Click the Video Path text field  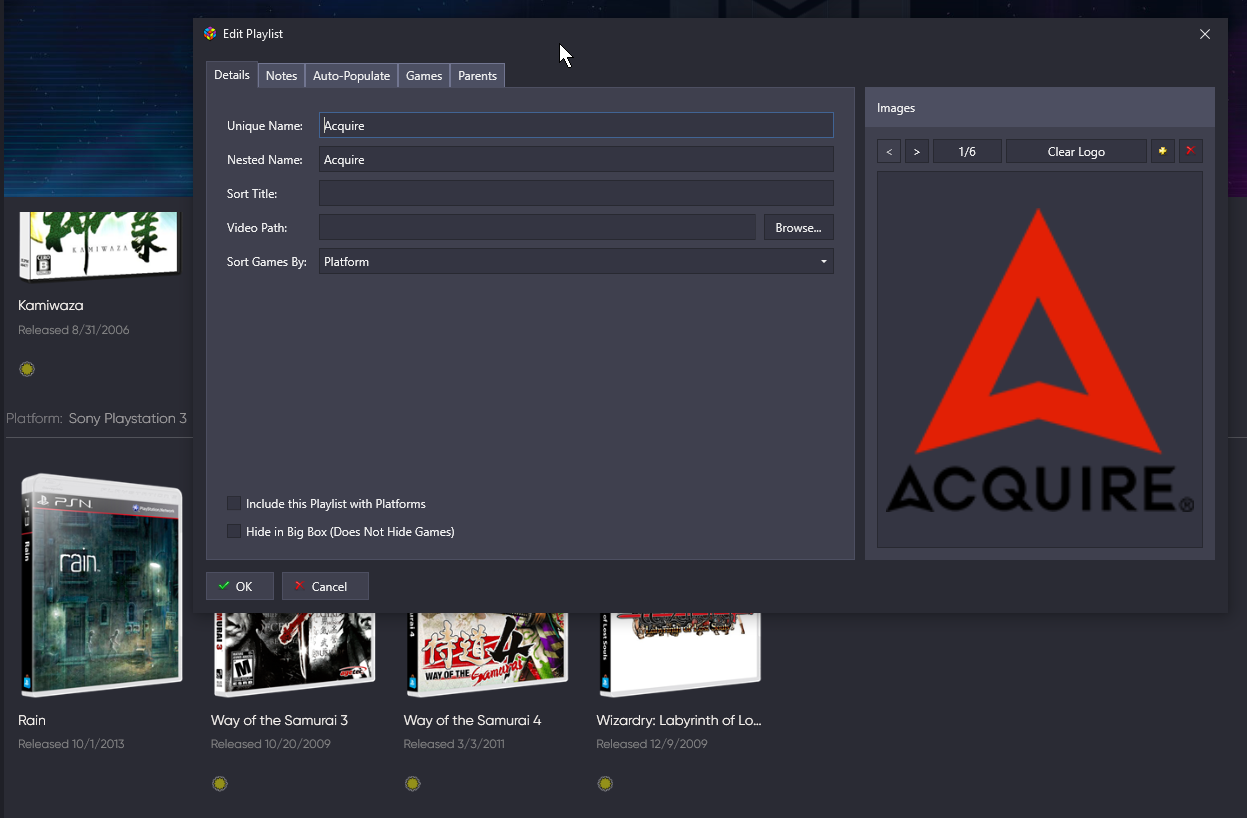click(537, 228)
